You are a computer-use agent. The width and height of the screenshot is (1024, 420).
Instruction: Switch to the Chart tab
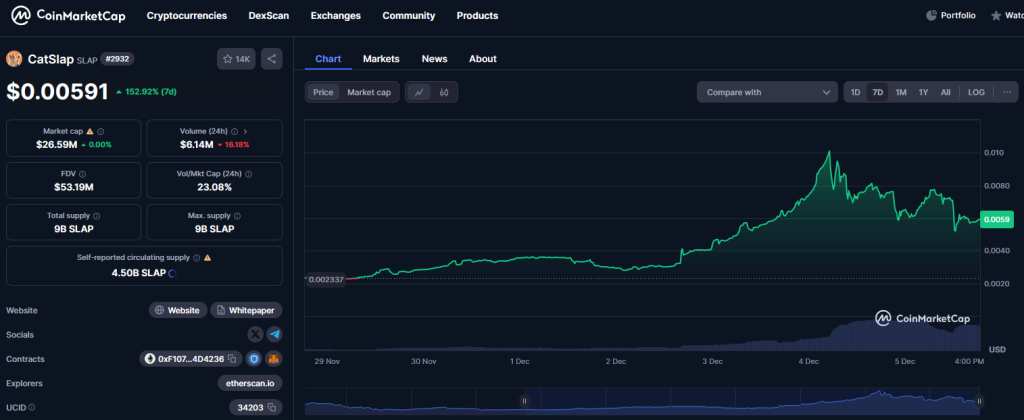pos(328,59)
